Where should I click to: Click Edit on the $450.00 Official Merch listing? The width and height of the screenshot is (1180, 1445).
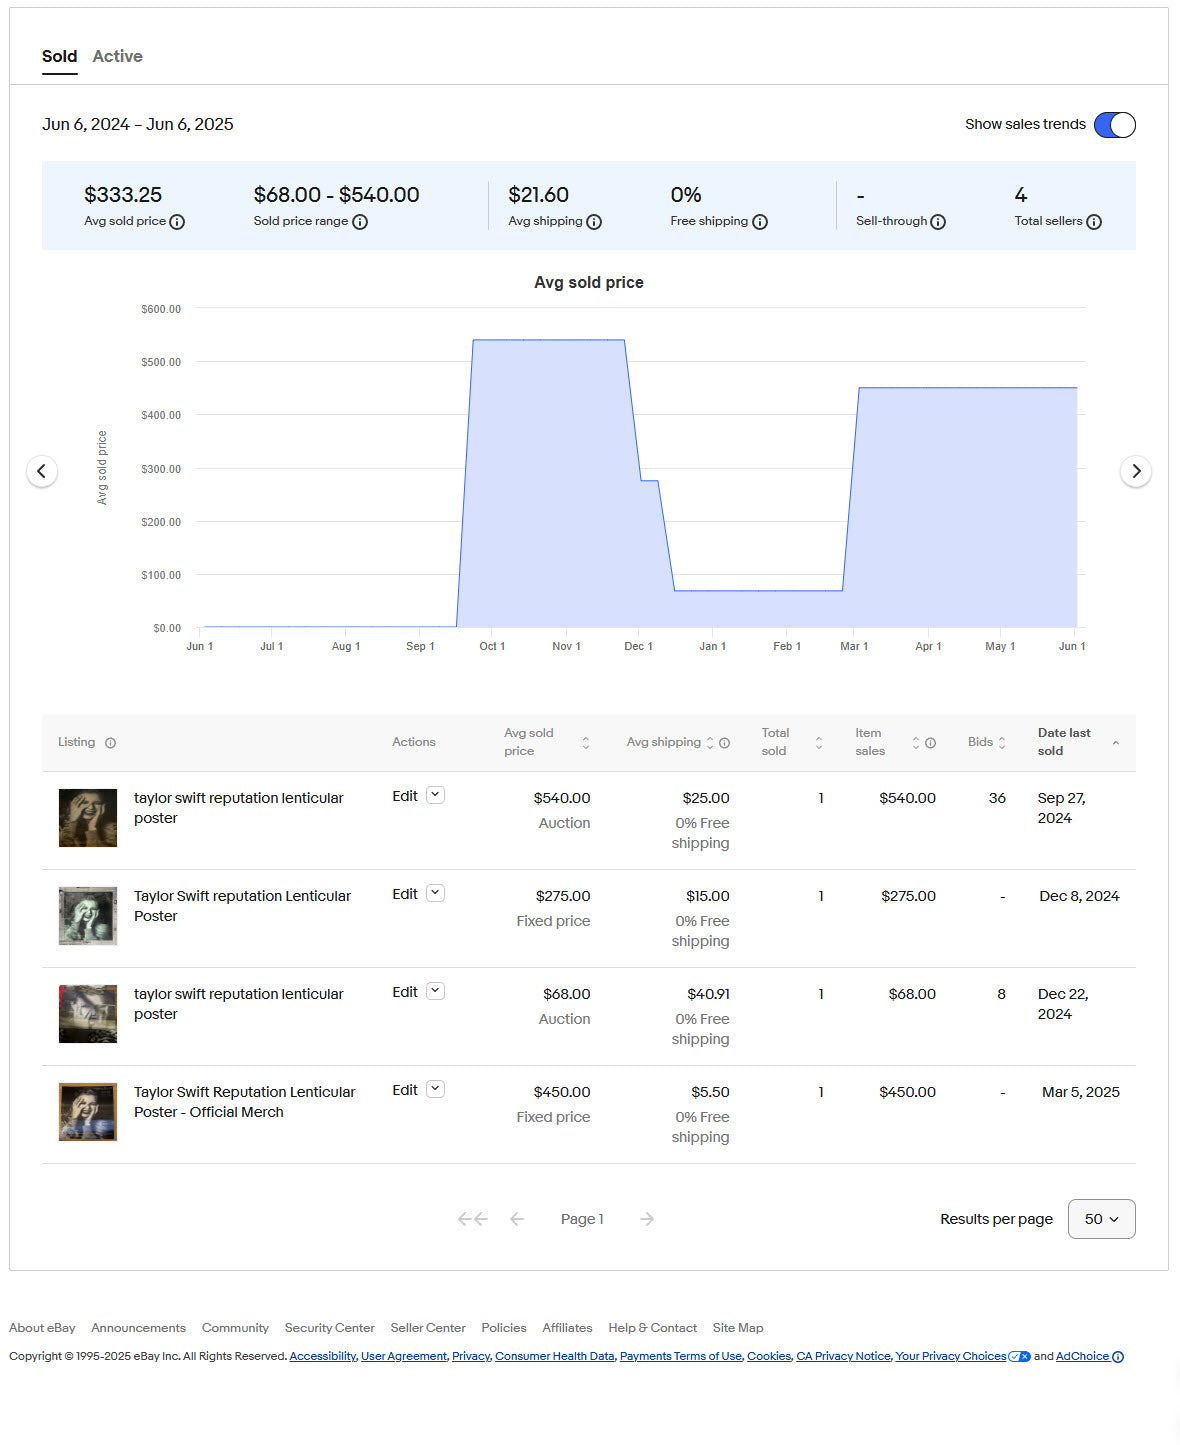pos(405,1090)
